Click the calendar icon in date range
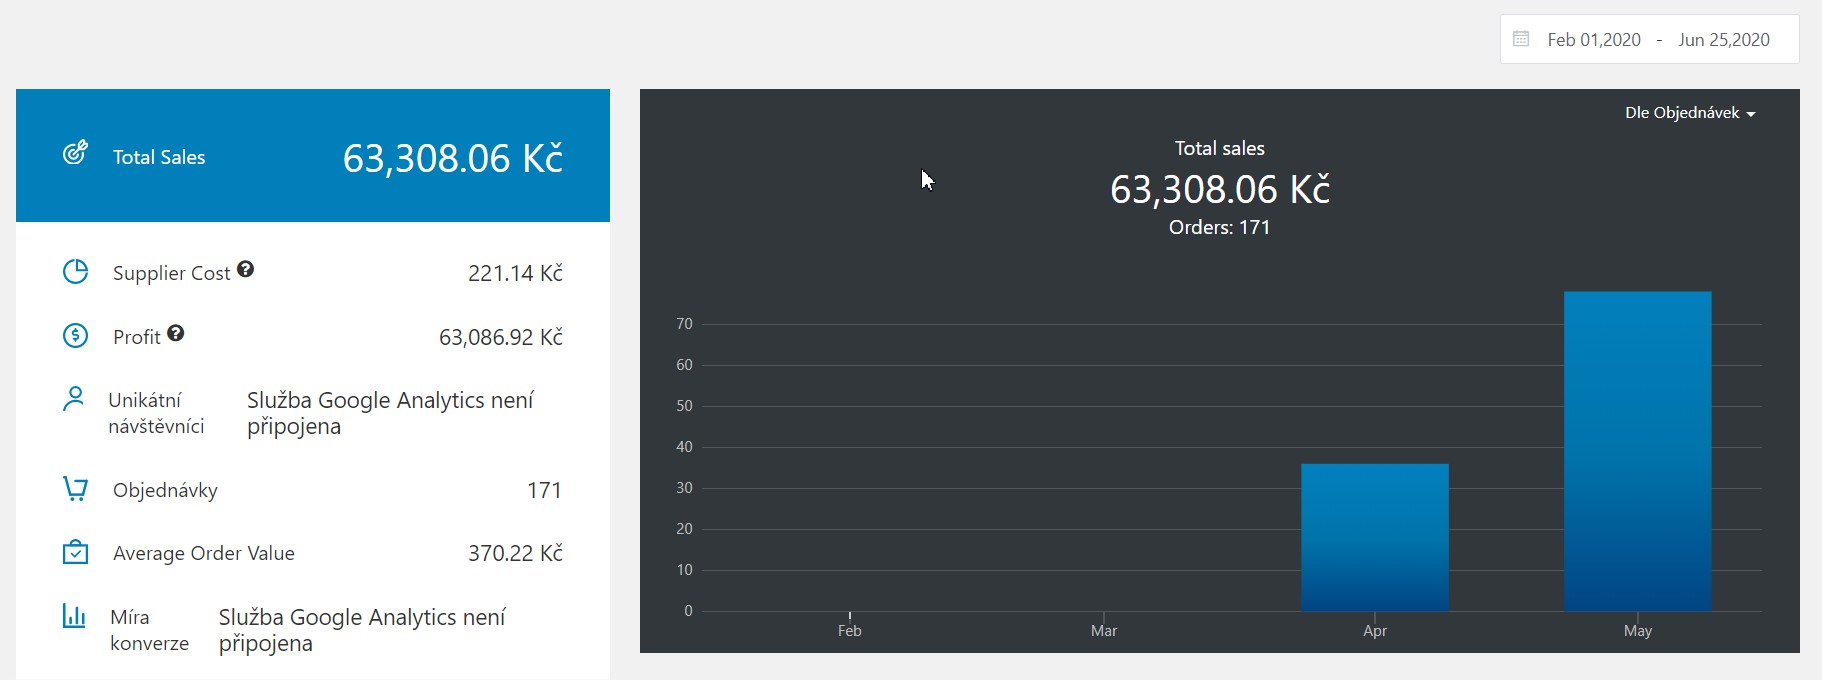1822x680 pixels. click(1521, 39)
